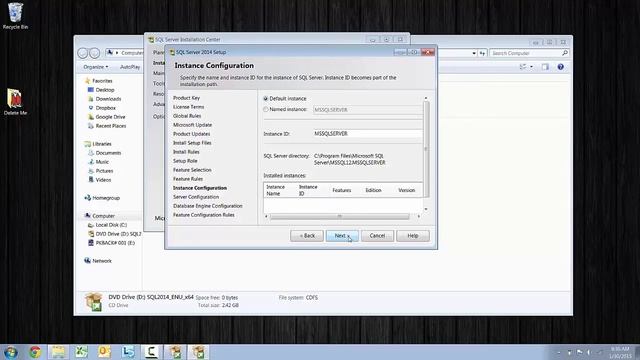Click AutoPlay in Explorer toolbar
Screen dimensions: 640x360
[130, 67]
